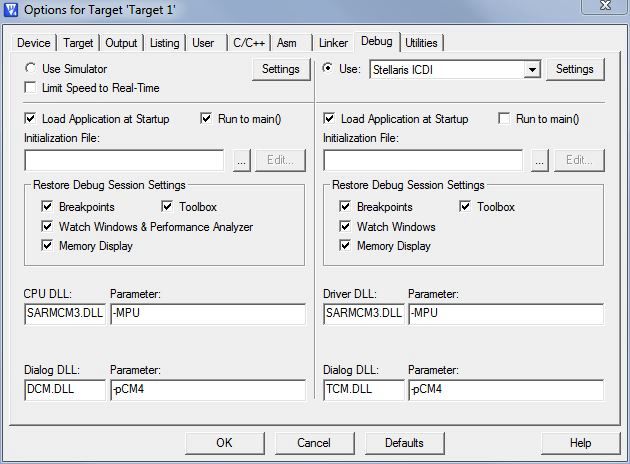Switch to the Utilities tab
The height and width of the screenshot is (464, 630).
(421, 43)
